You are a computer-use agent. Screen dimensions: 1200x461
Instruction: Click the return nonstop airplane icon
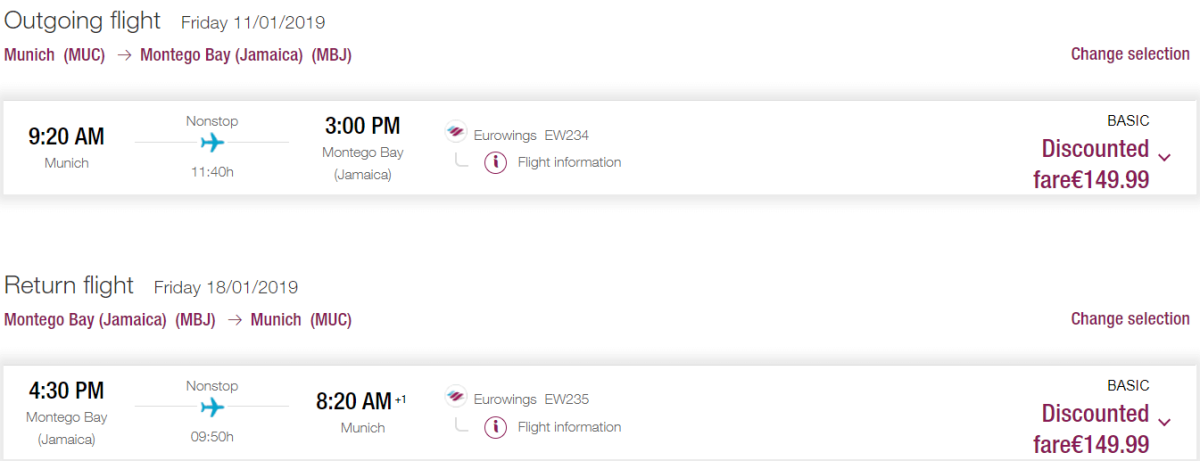click(212, 407)
